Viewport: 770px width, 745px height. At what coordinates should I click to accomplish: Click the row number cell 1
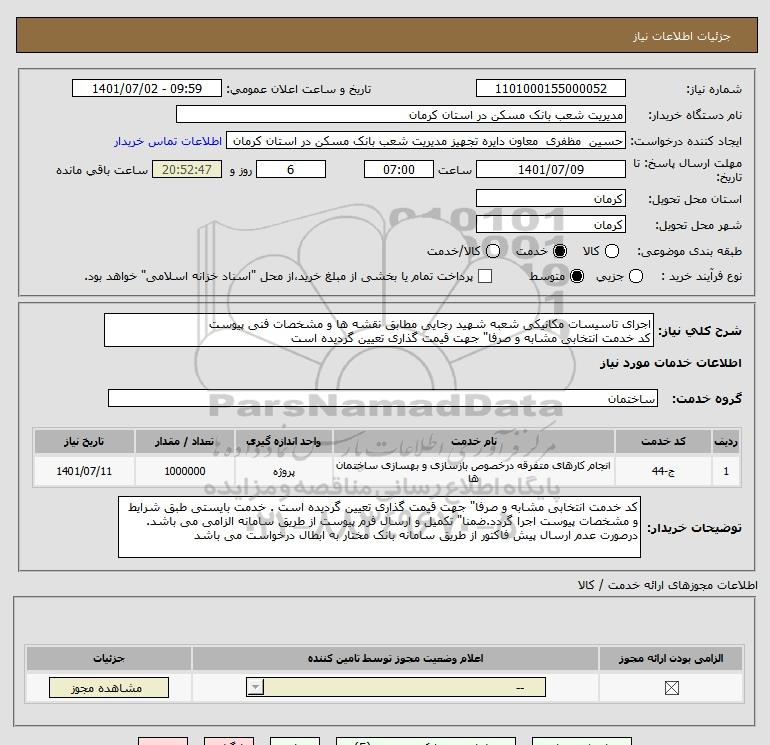[726, 471]
